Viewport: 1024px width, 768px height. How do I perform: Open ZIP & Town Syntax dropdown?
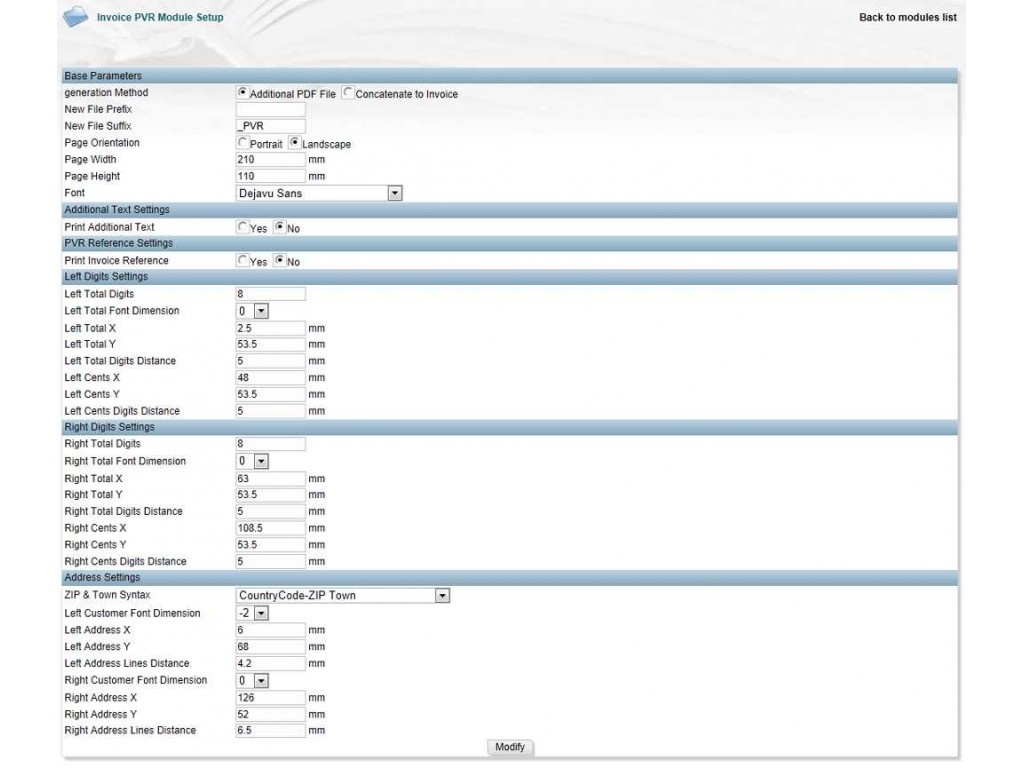pyautogui.click(x=343, y=596)
